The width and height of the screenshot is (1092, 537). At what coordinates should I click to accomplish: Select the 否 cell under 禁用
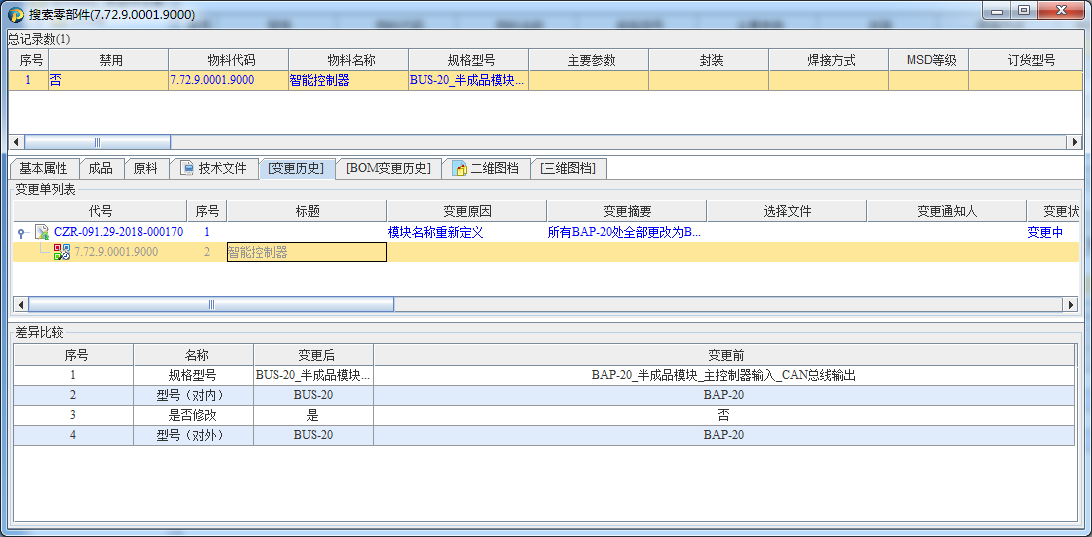point(109,80)
